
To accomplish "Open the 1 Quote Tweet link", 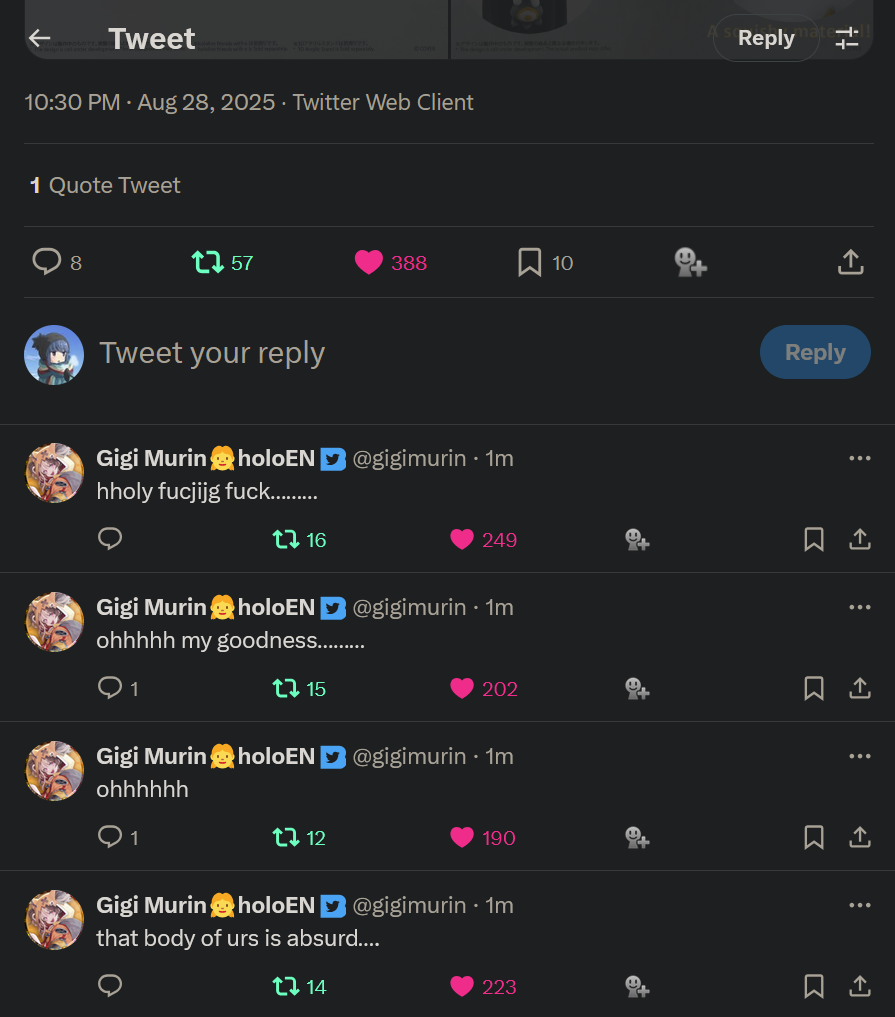I will [x=105, y=185].
